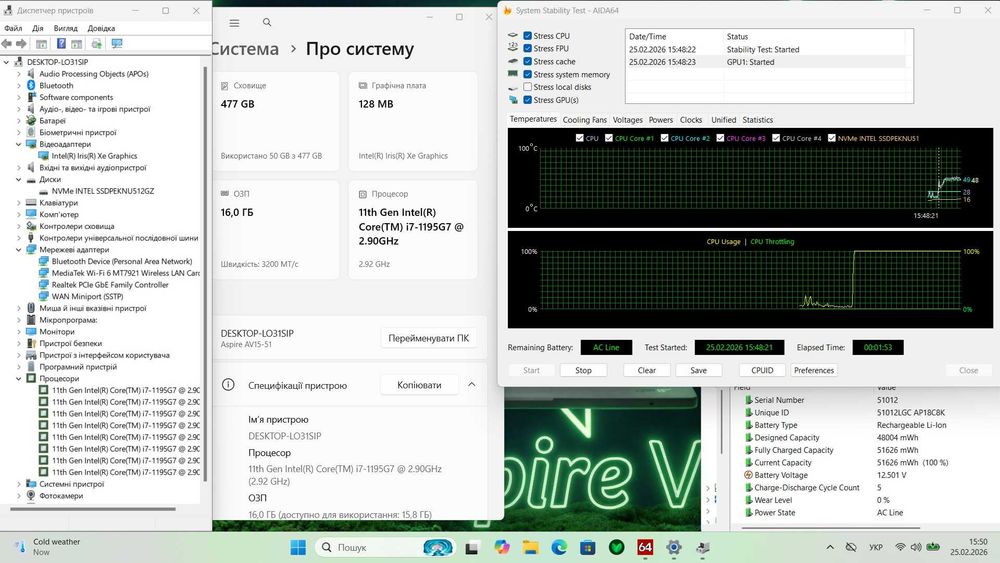Toggle CPU Core #1 graph checkbox
This screenshot has width=1000, height=563.
pos(609,138)
